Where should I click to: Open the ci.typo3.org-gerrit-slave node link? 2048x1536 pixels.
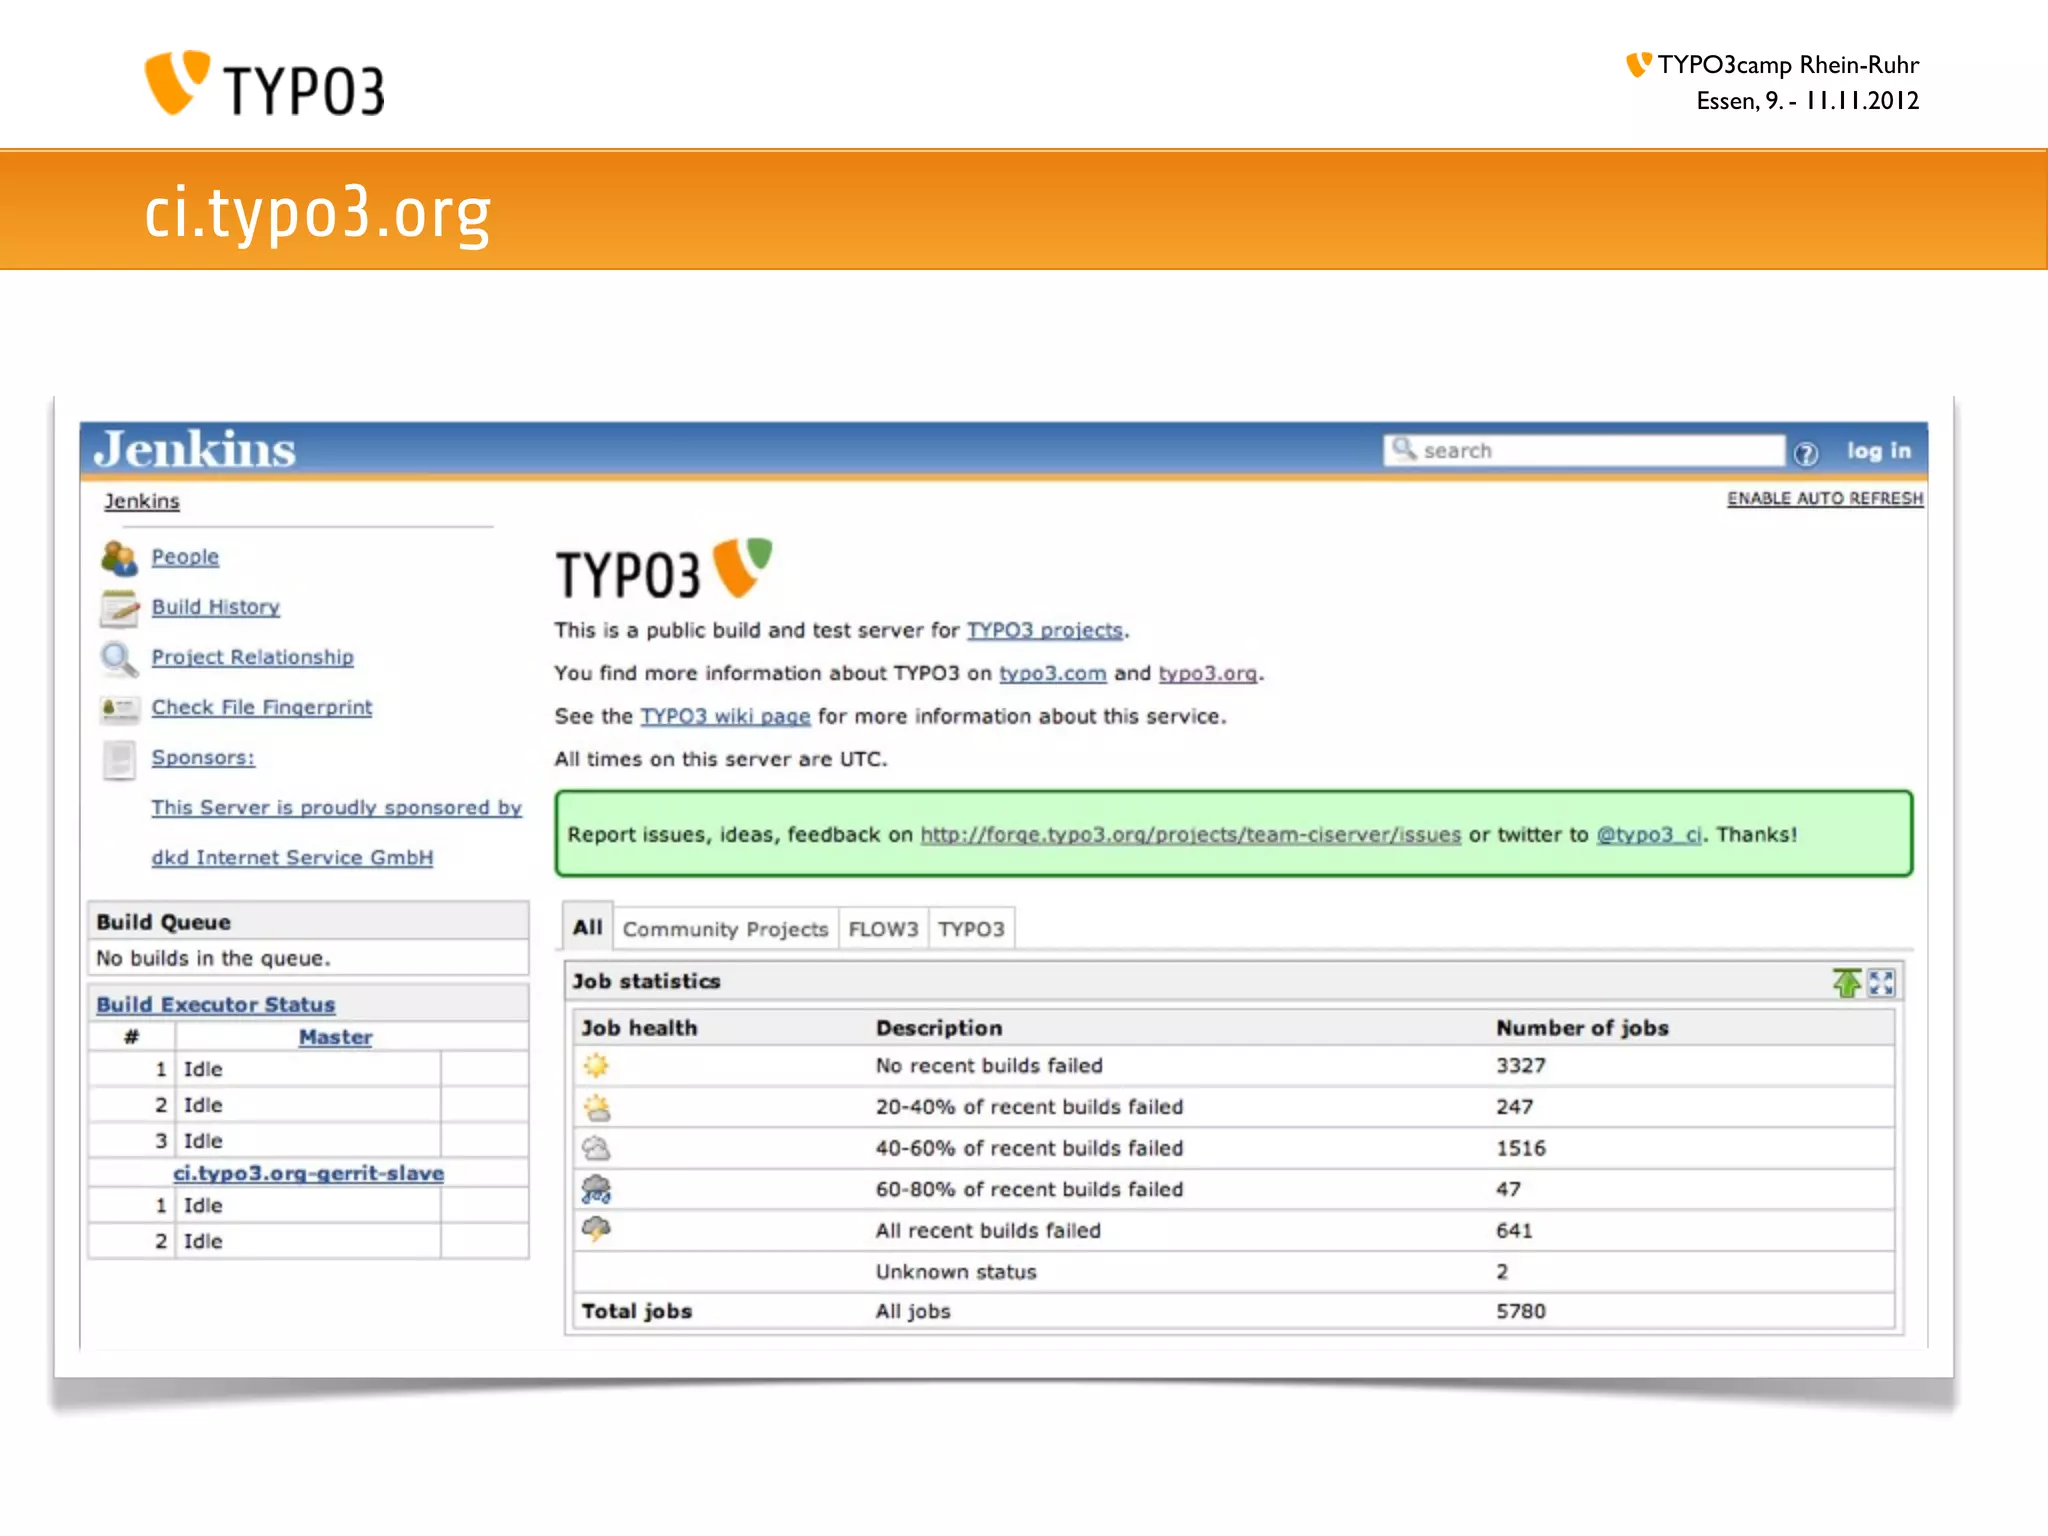(x=308, y=1173)
